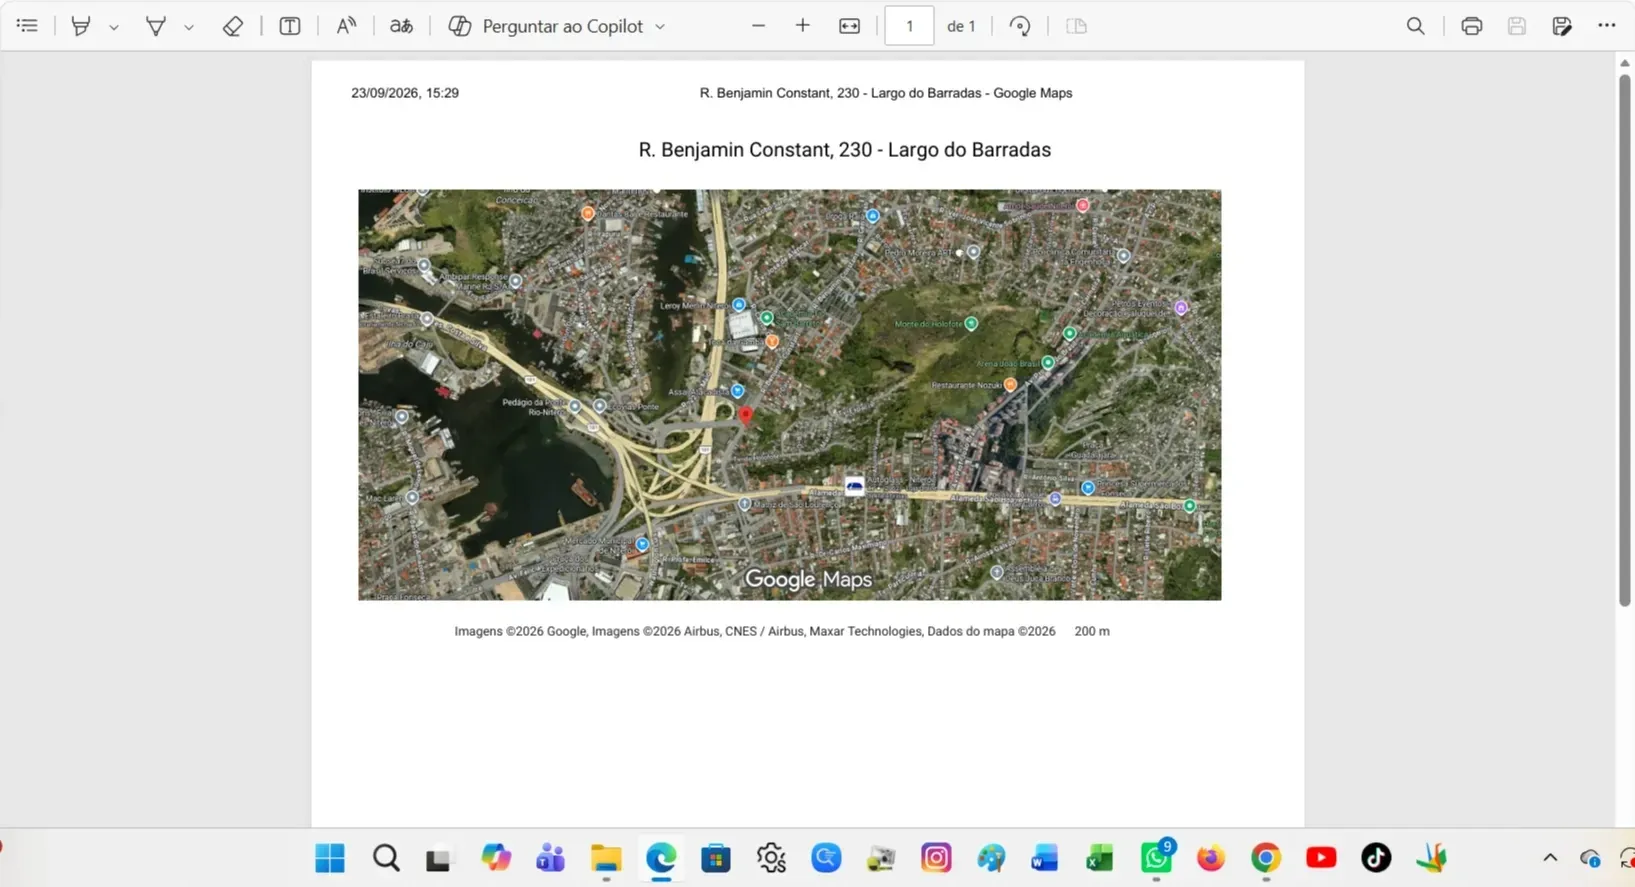
Task: Click the date 23/09/2026, 15:29 text
Action: coord(405,93)
